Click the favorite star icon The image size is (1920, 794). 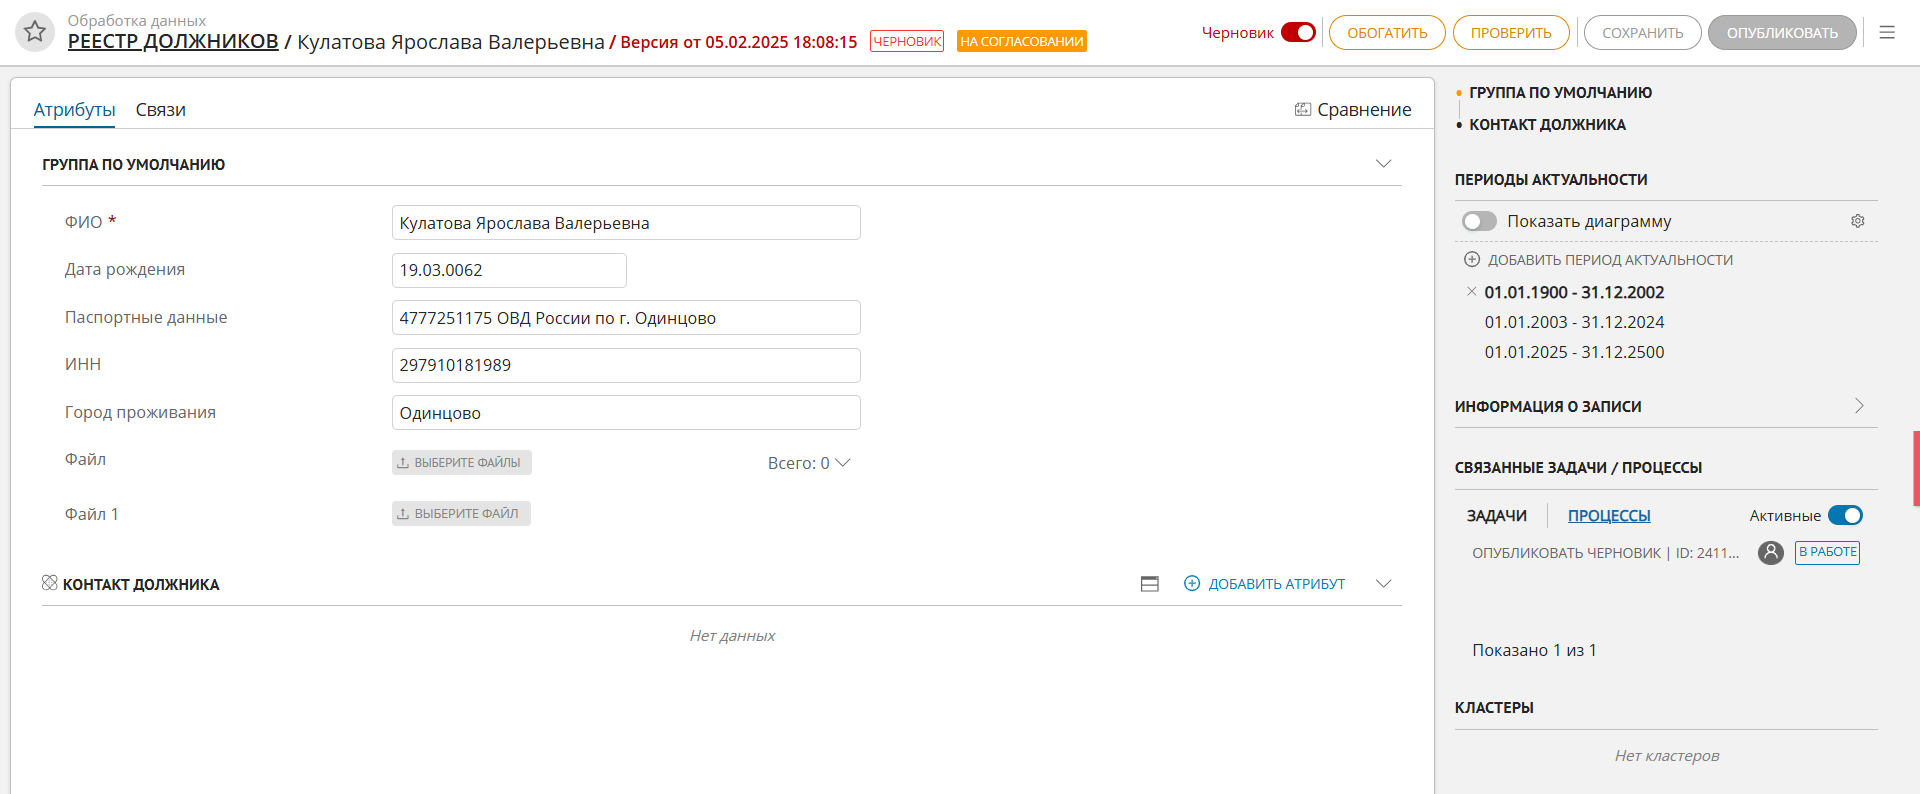(35, 32)
